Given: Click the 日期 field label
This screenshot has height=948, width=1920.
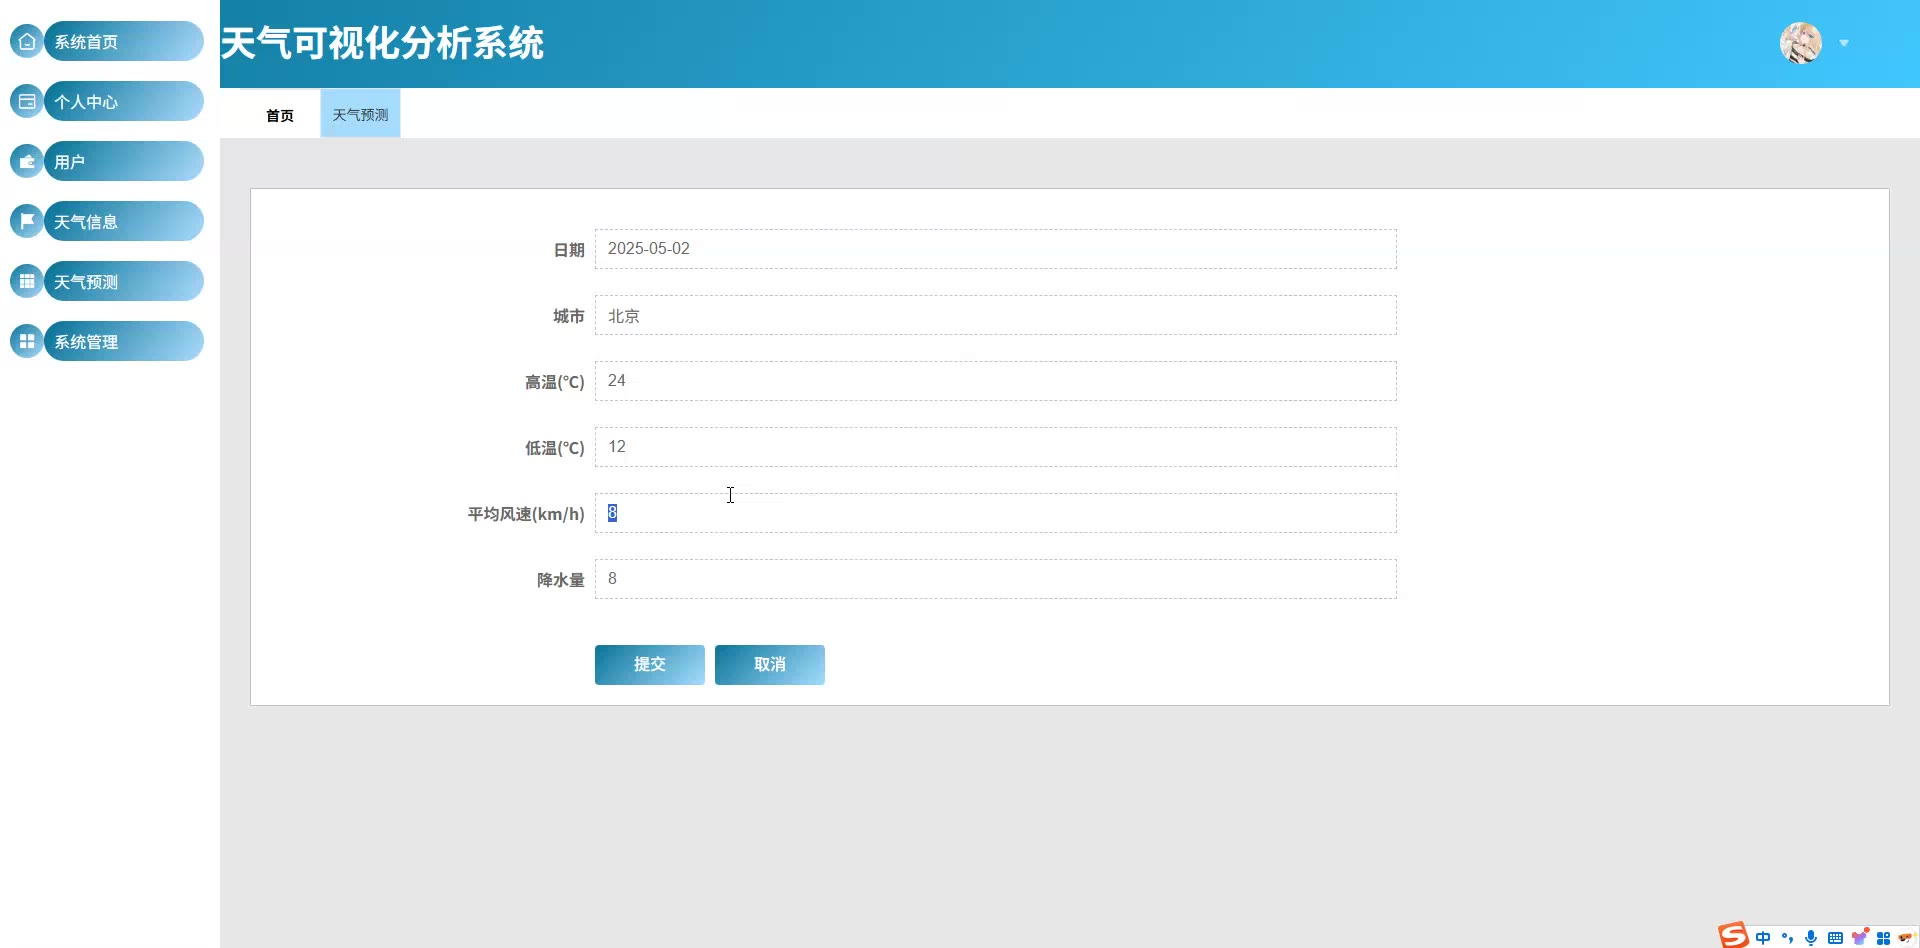Looking at the screenshot, I should (569, 250).
